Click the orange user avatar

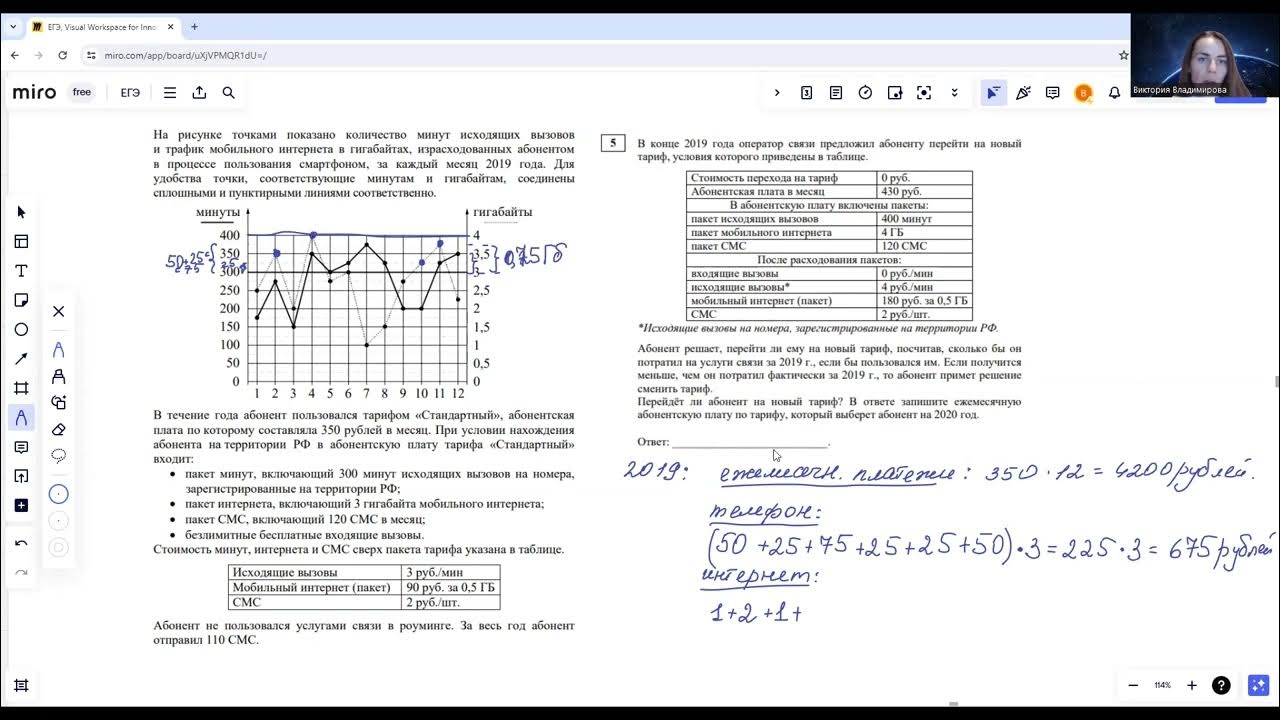coord(1083,93)
